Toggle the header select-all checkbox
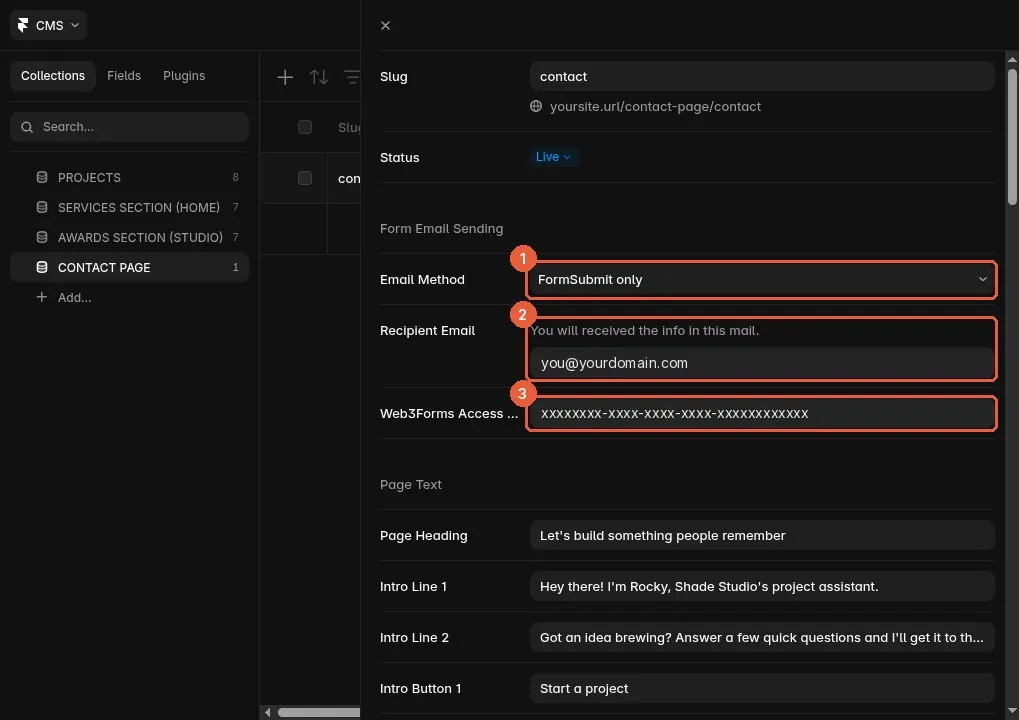The width and height of the screenshot is (1019, 720). (x=305, y=127)
